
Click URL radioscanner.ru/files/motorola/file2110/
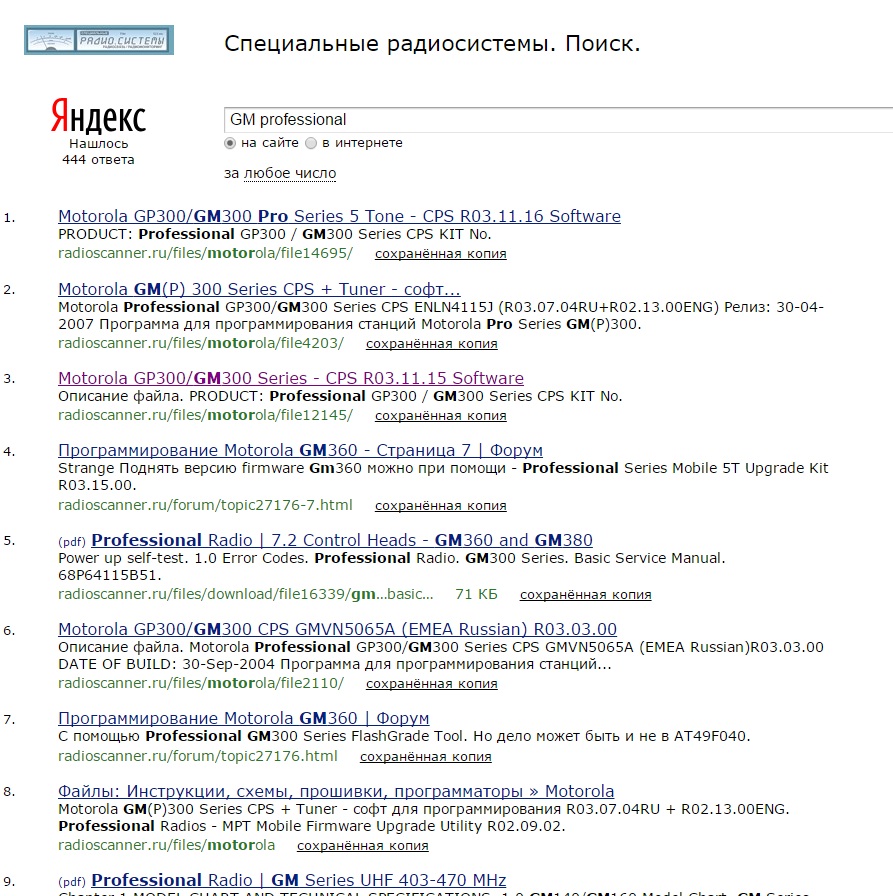[x=201, y=683]
